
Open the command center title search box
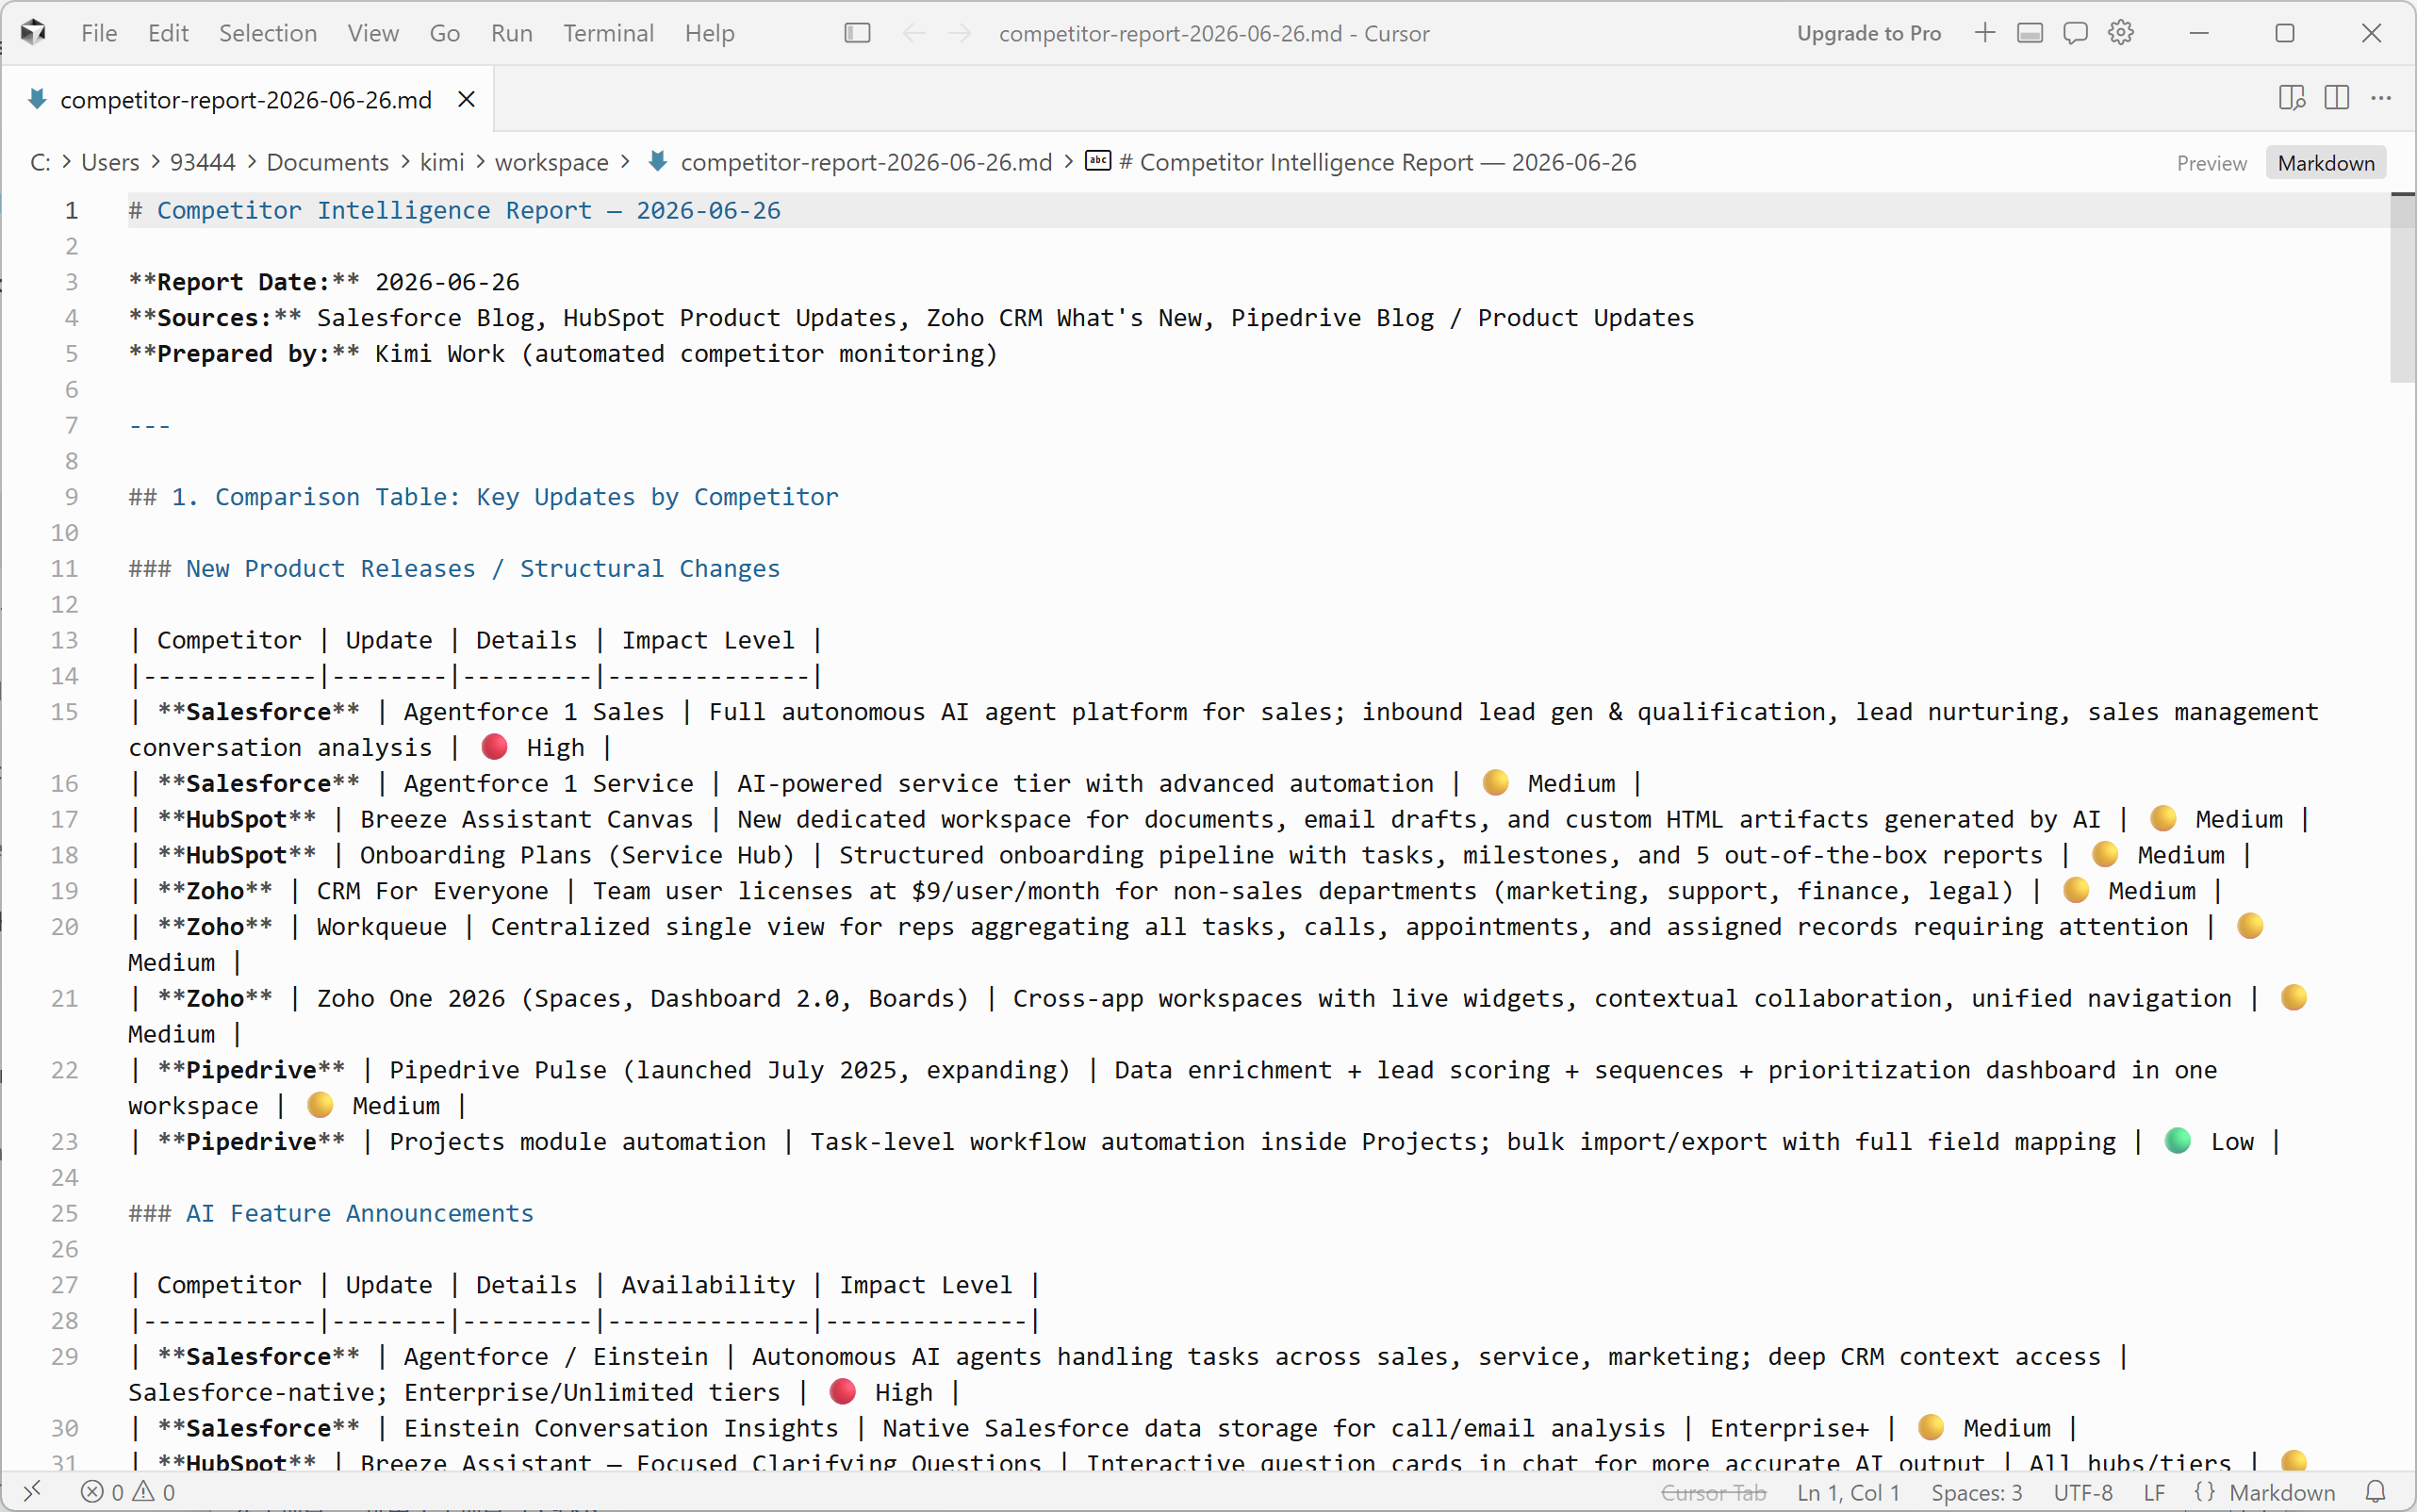pos(1214,33)
